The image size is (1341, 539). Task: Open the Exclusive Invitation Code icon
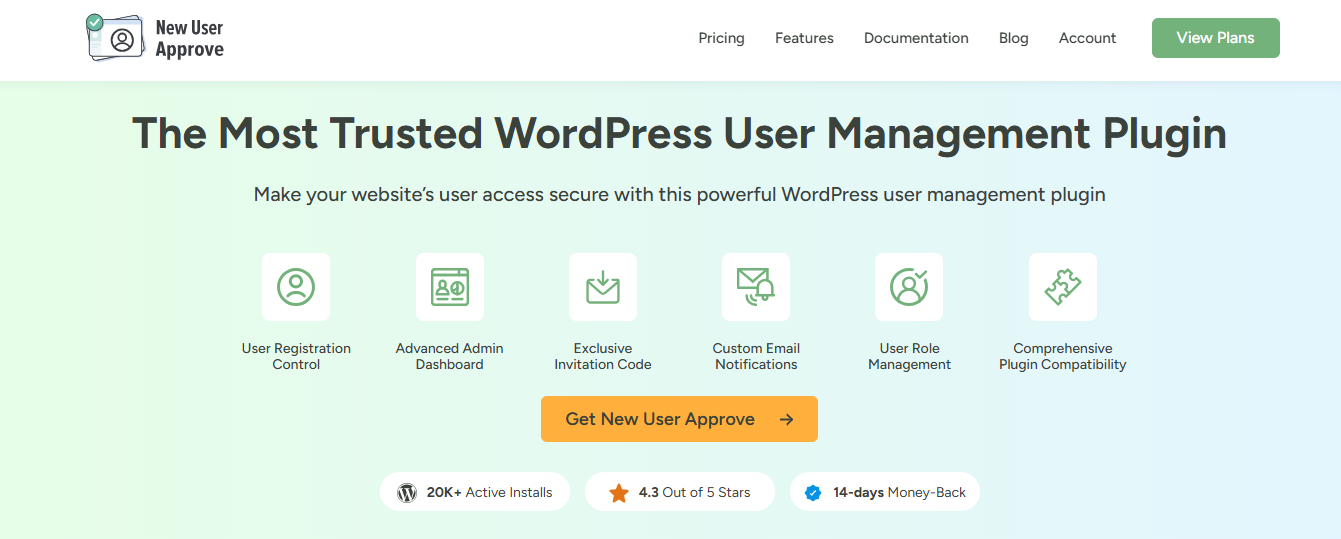[x=603, y=287]
